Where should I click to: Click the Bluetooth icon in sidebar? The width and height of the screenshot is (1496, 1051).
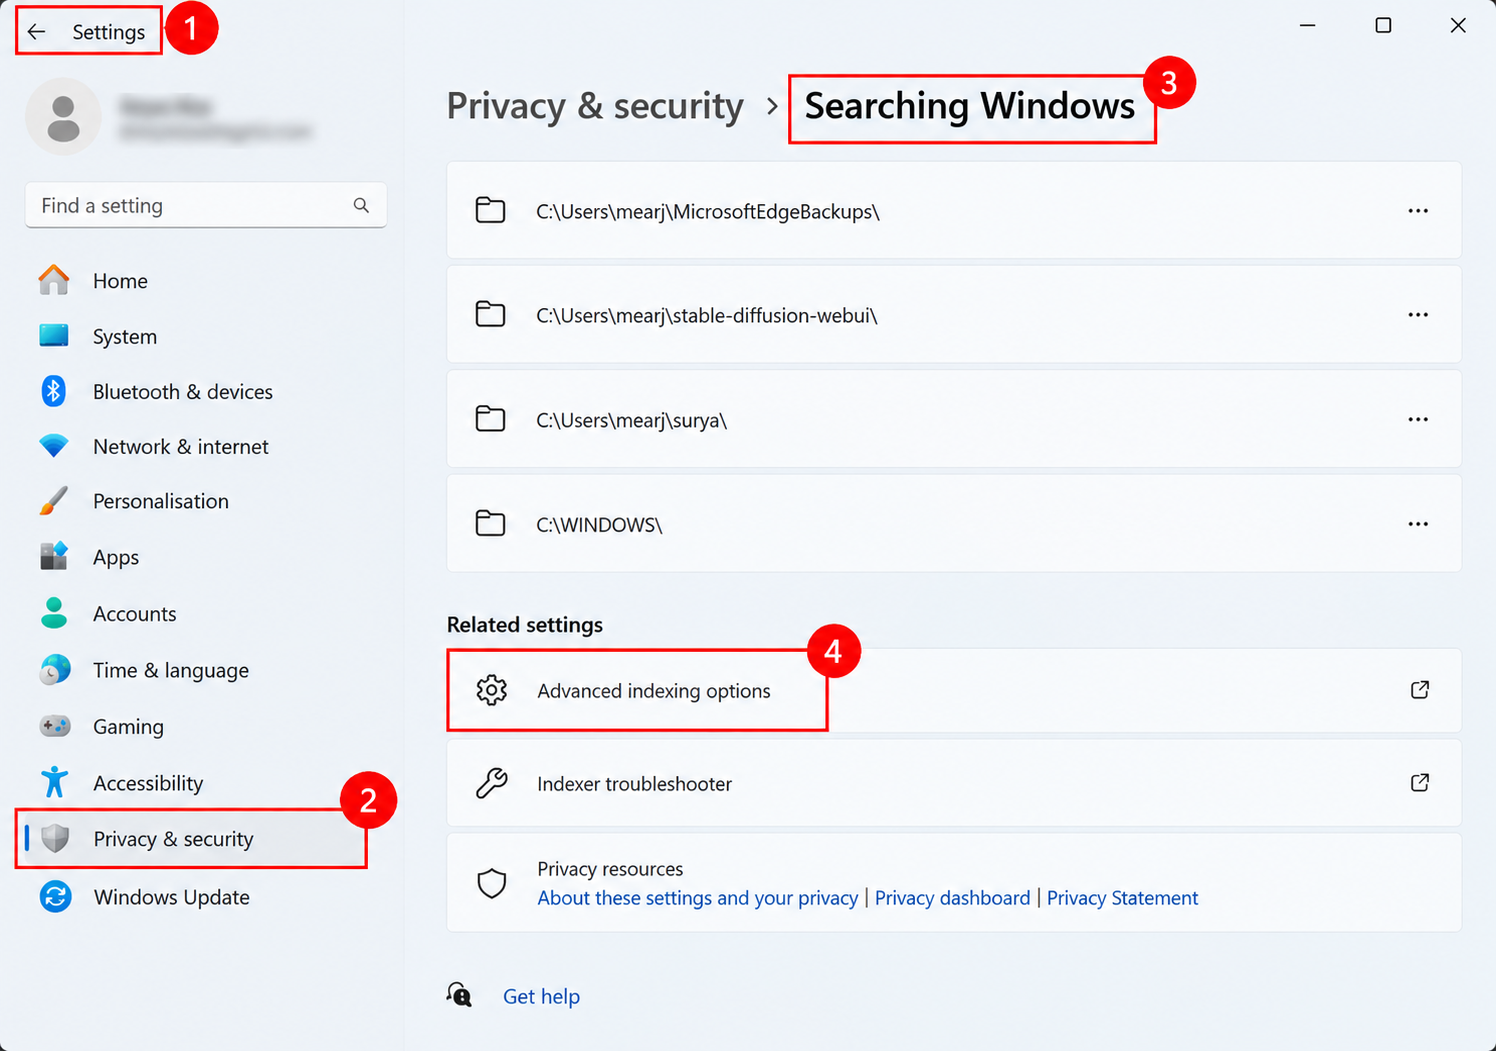pyautogui.click(x=54, y=391)
